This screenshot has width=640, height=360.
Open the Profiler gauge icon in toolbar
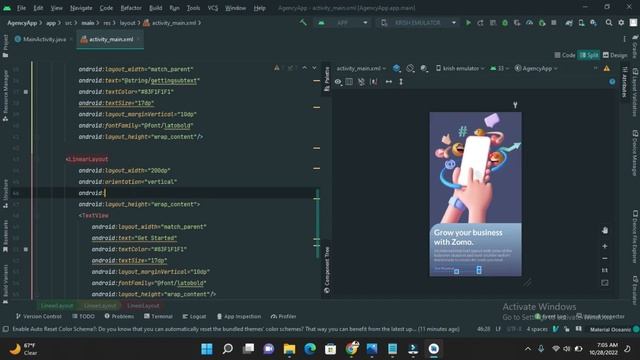pyautogui.click(x=529, y=23)
